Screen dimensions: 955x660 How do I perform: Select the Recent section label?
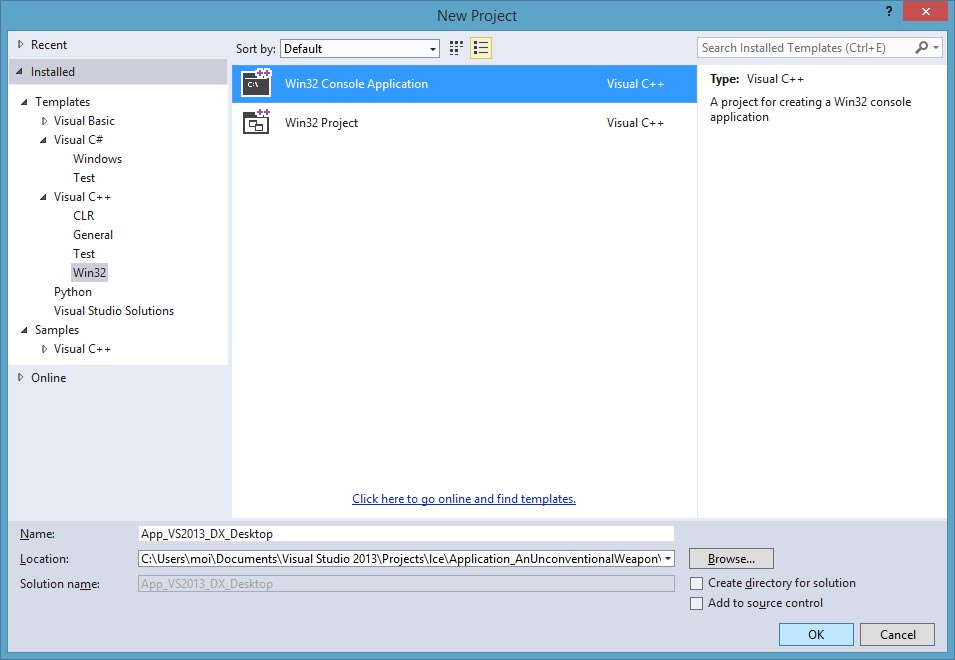pos(49,44)
